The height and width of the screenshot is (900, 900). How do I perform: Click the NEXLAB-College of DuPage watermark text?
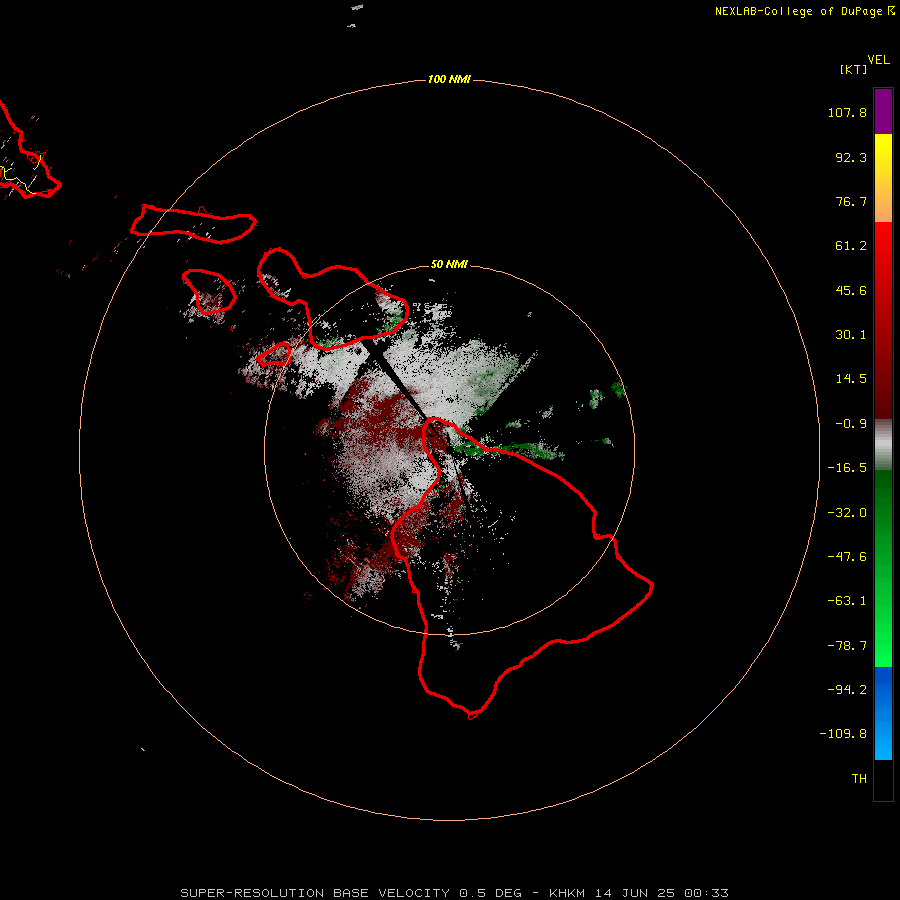tap(798, 11)
